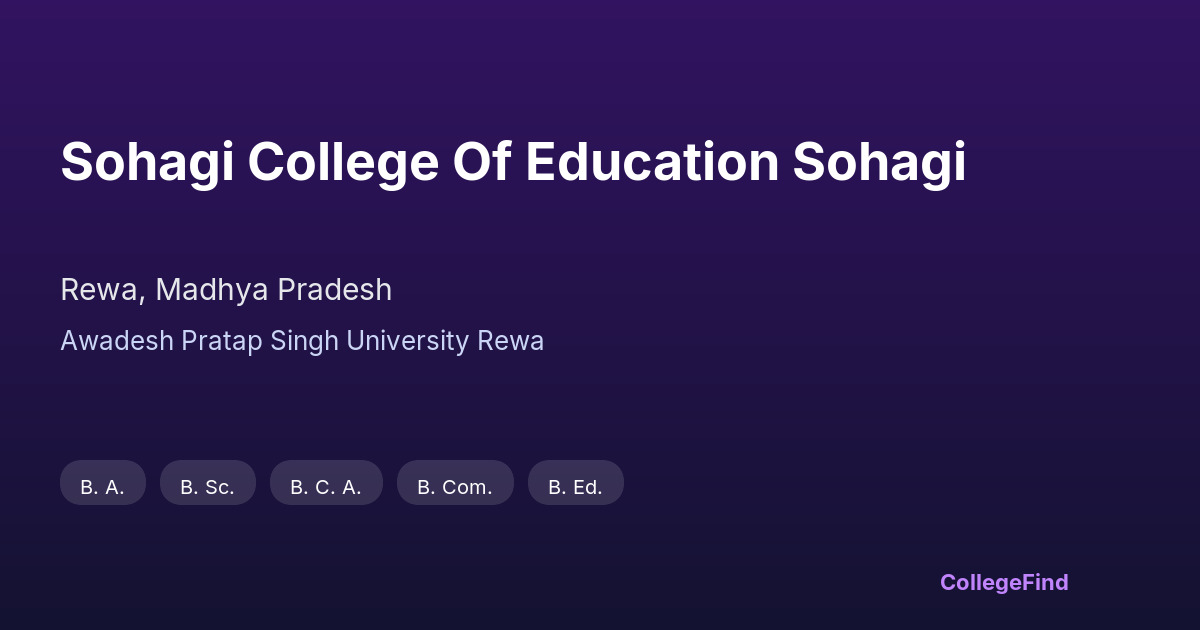This screenshot has height=630, width=1200.
Task: Open the B. Ed. course tag
Action: click(x=576, y=483)
